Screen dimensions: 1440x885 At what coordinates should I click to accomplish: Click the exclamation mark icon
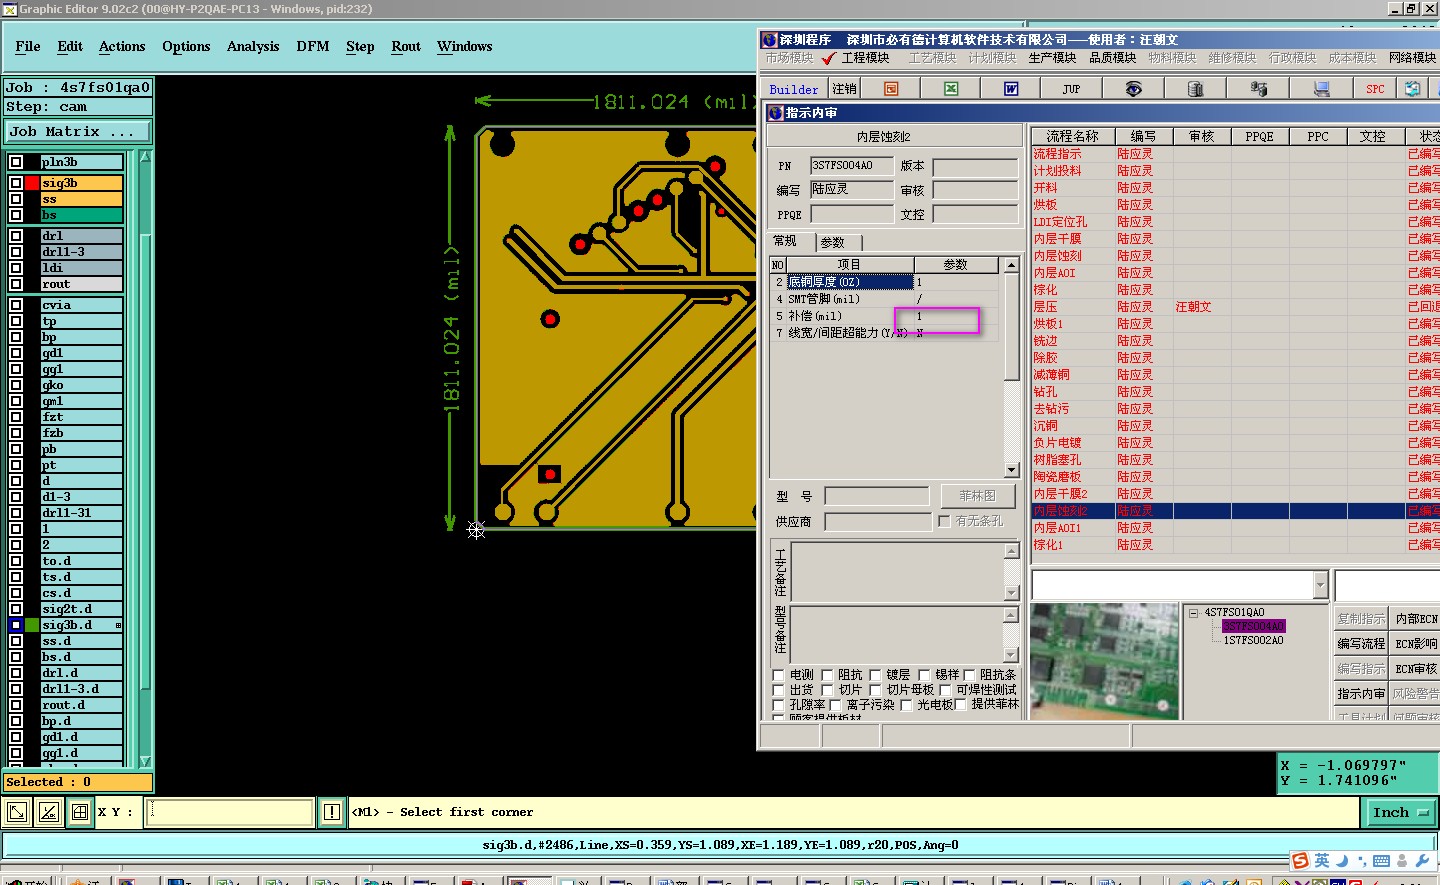pos(332,812)
